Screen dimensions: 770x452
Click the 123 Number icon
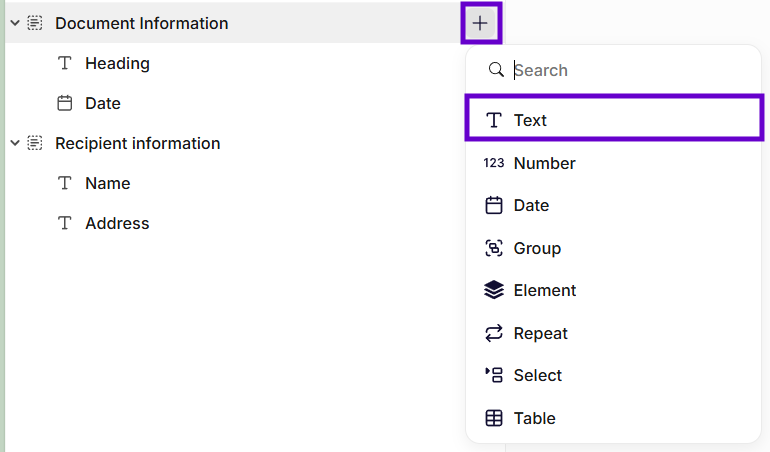coord(494,163)
